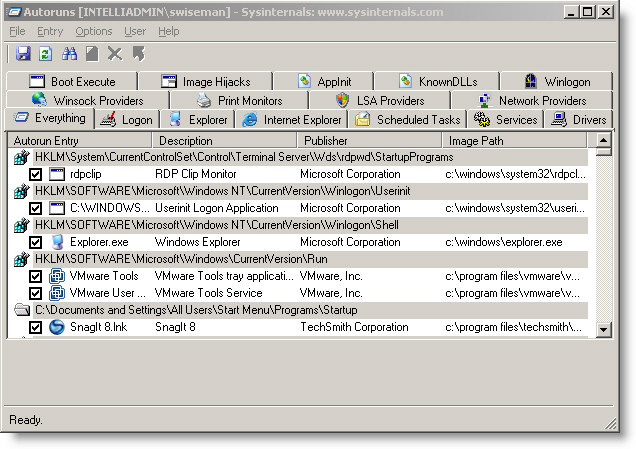
Task: Click the SnagIt 8.lnk blue icon
Action: (x=57, y=327)
